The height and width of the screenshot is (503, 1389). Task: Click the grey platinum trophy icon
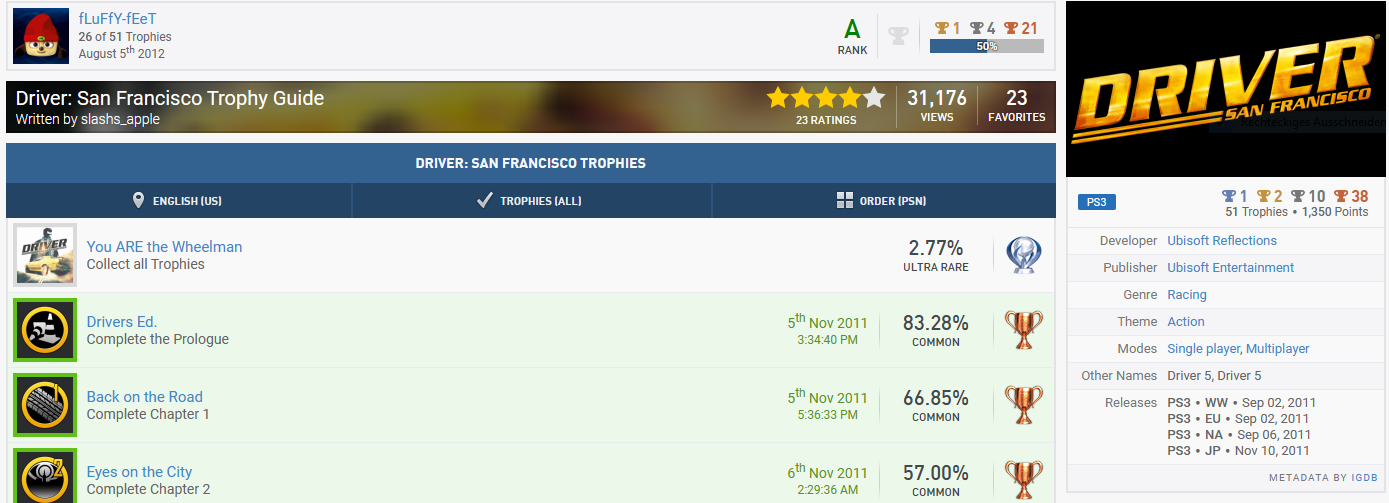pyautogui.click(x=899, y=36)
